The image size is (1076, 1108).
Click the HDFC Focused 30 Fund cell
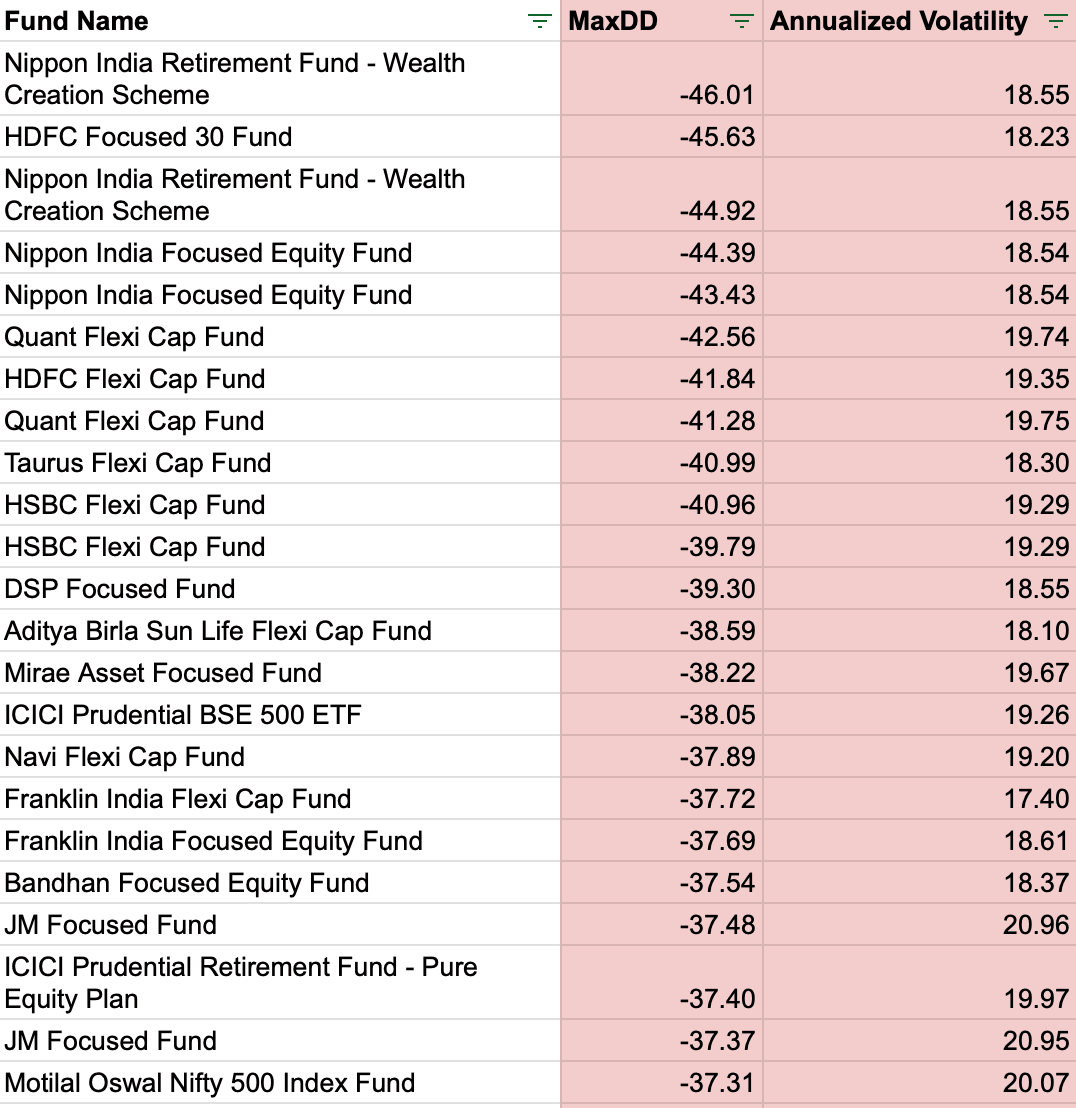click(149, 137)
